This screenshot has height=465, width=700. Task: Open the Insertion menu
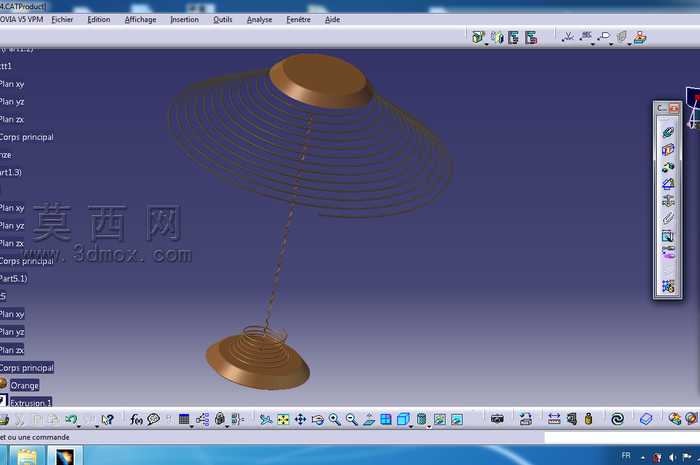[x=184, y=20]
